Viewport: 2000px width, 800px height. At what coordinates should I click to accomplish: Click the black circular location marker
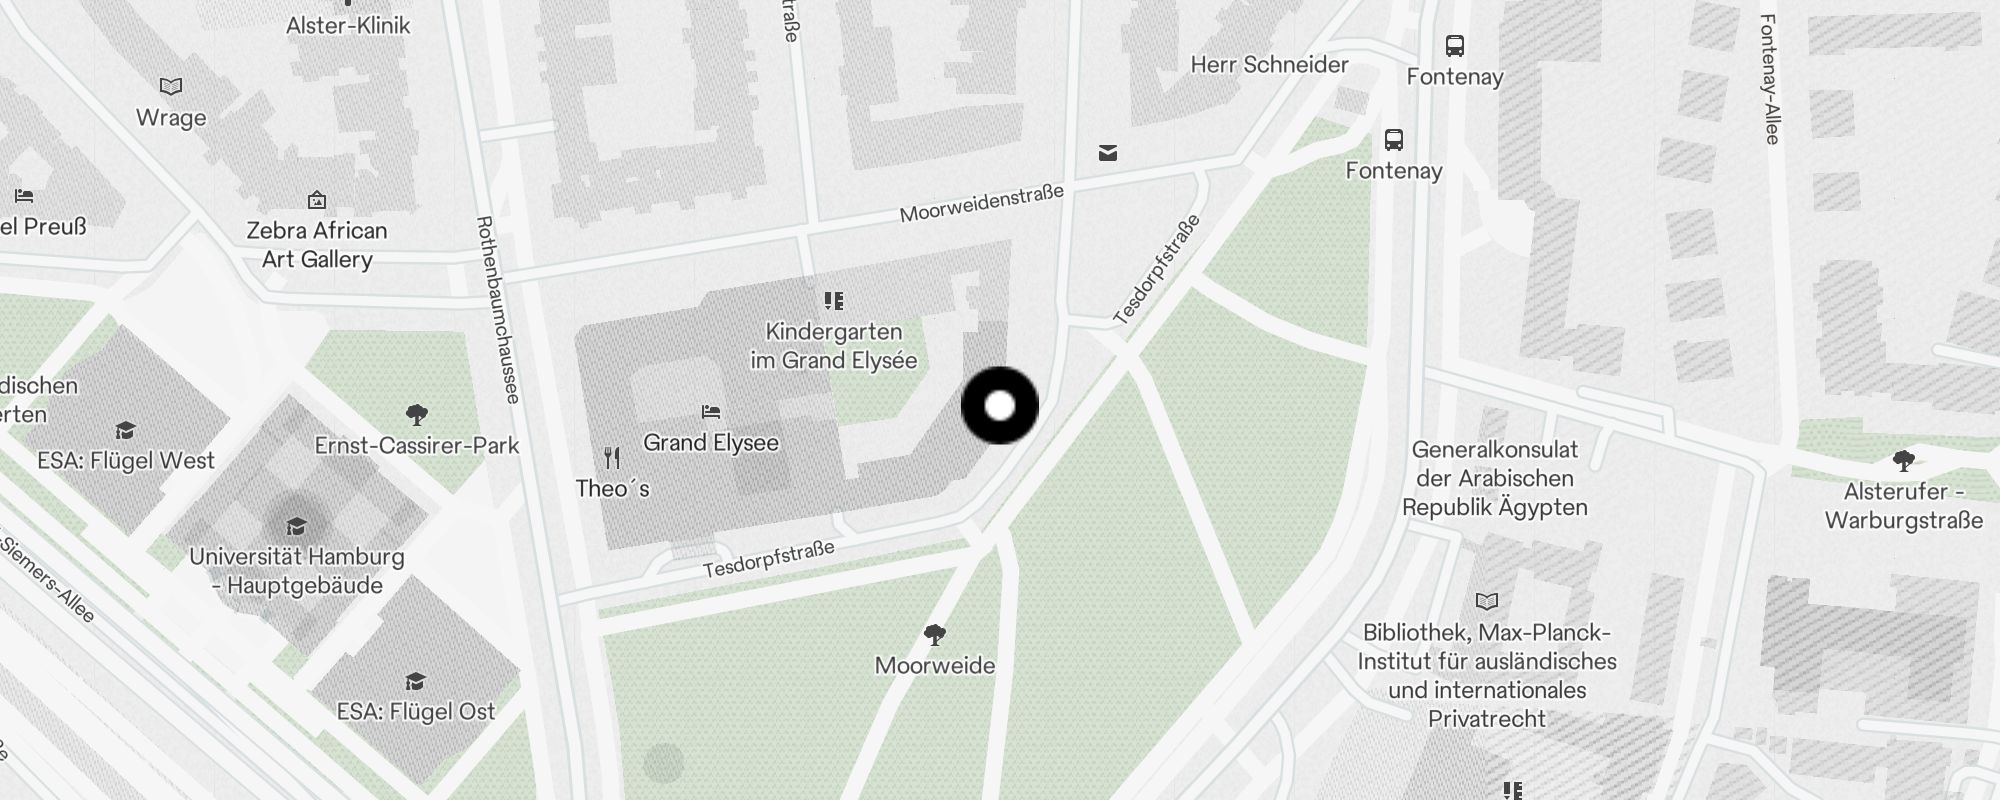1000,406
